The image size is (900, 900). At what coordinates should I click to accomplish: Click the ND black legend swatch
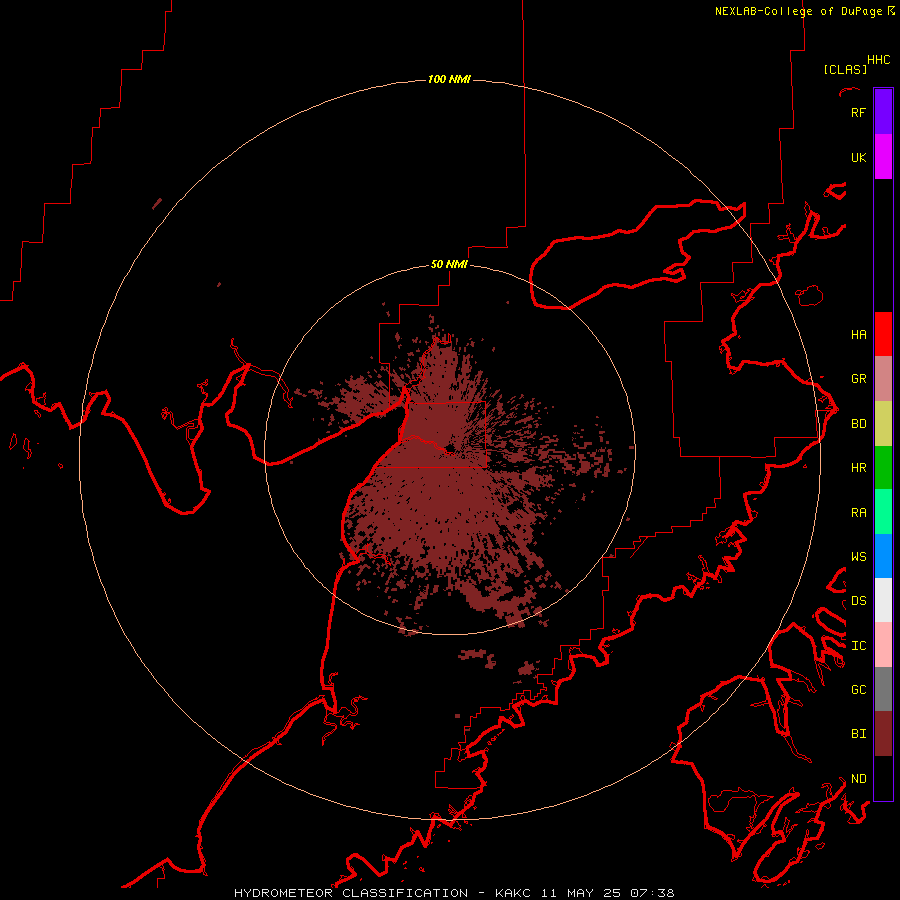[883, 778]
